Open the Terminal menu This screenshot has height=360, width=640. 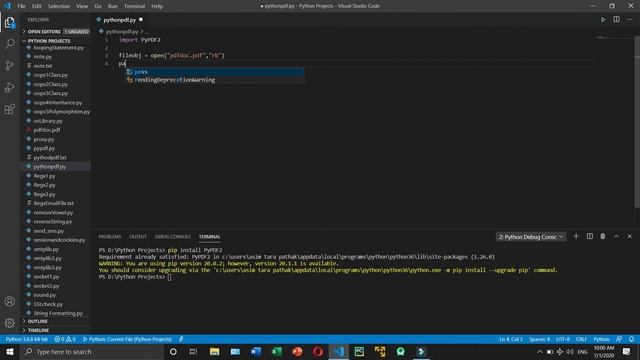pyautogui.click(x=135, y=6)
